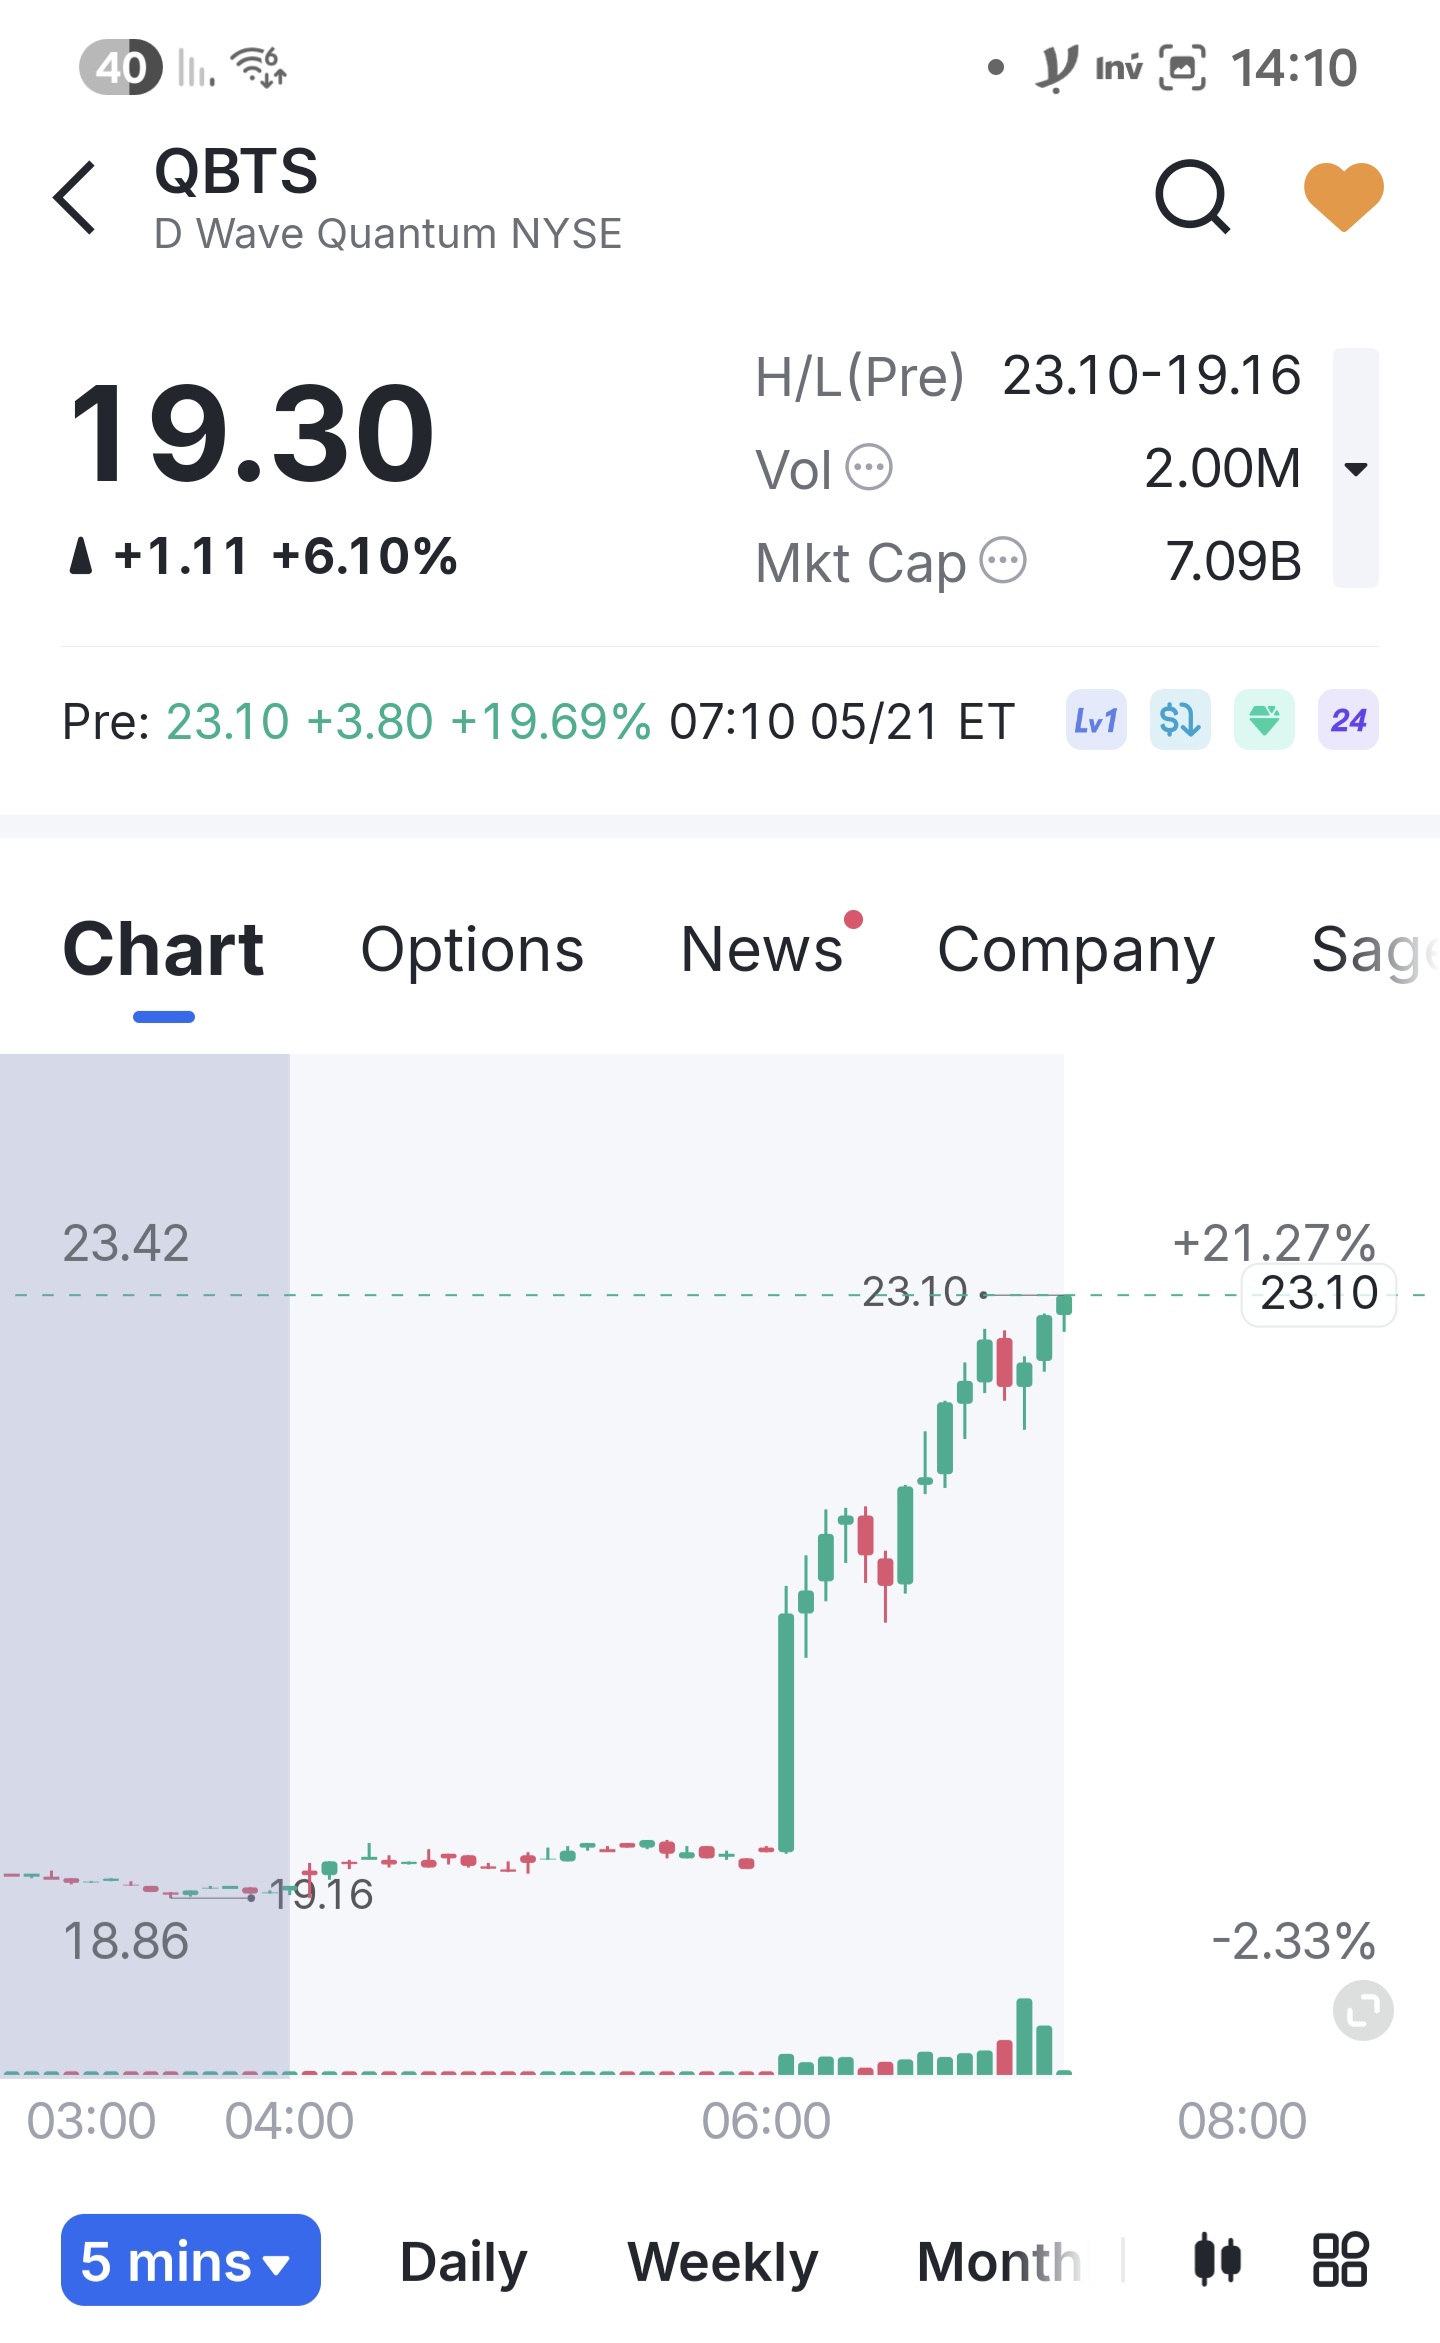Expand the quote details dropdown arrow
This screenshot has width=1440, height=2343.
[x=1356, y=468]
